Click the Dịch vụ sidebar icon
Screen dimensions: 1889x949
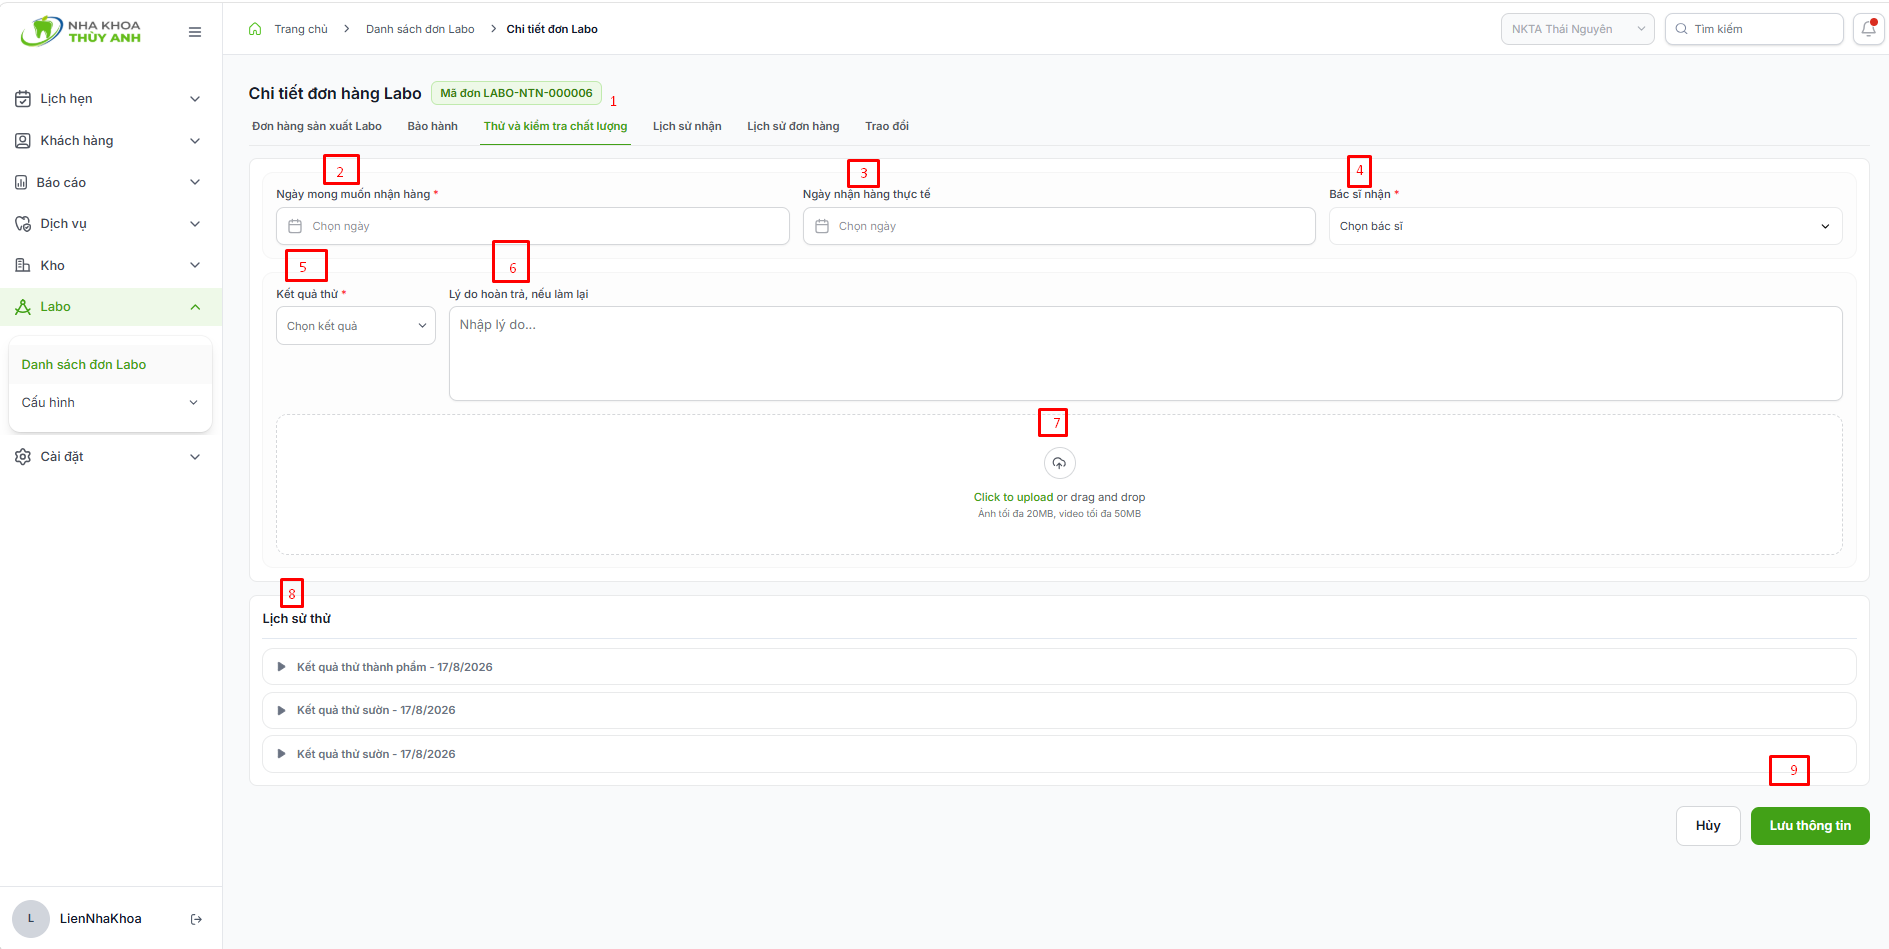[x=23, y=224]
